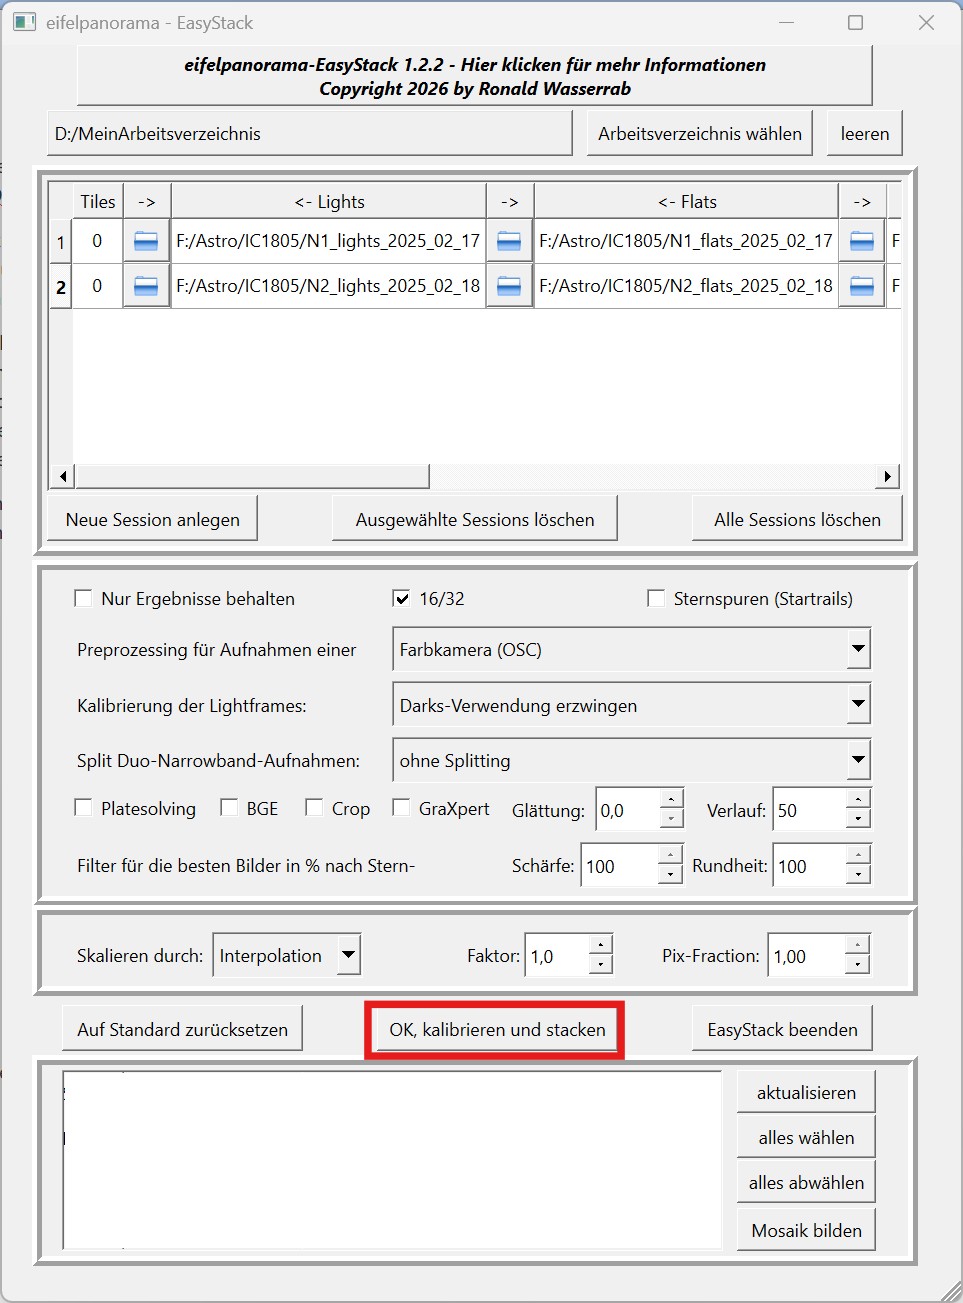Toggle the 16/32 checkbox
963x1303 pixels.
tap(401, 599)
